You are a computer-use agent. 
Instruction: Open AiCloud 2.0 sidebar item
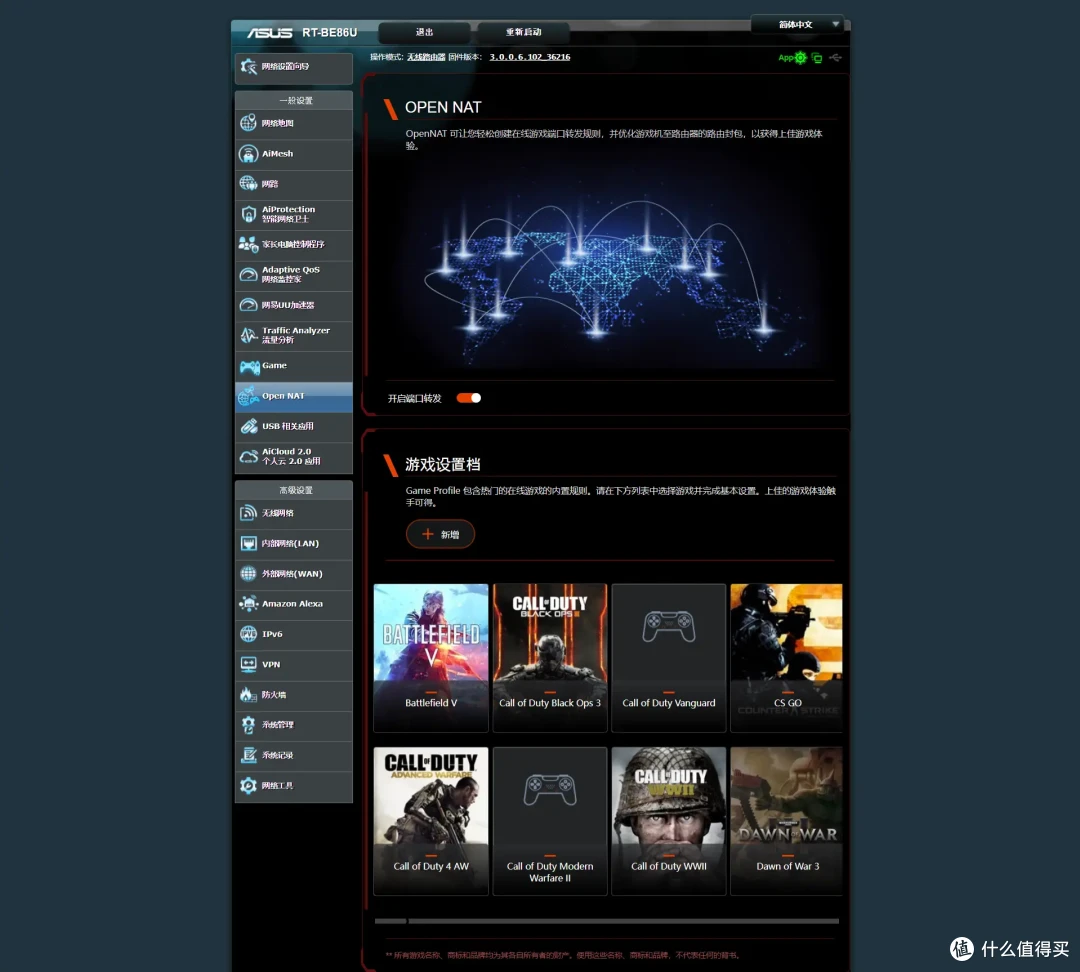[x=293, y=457]
